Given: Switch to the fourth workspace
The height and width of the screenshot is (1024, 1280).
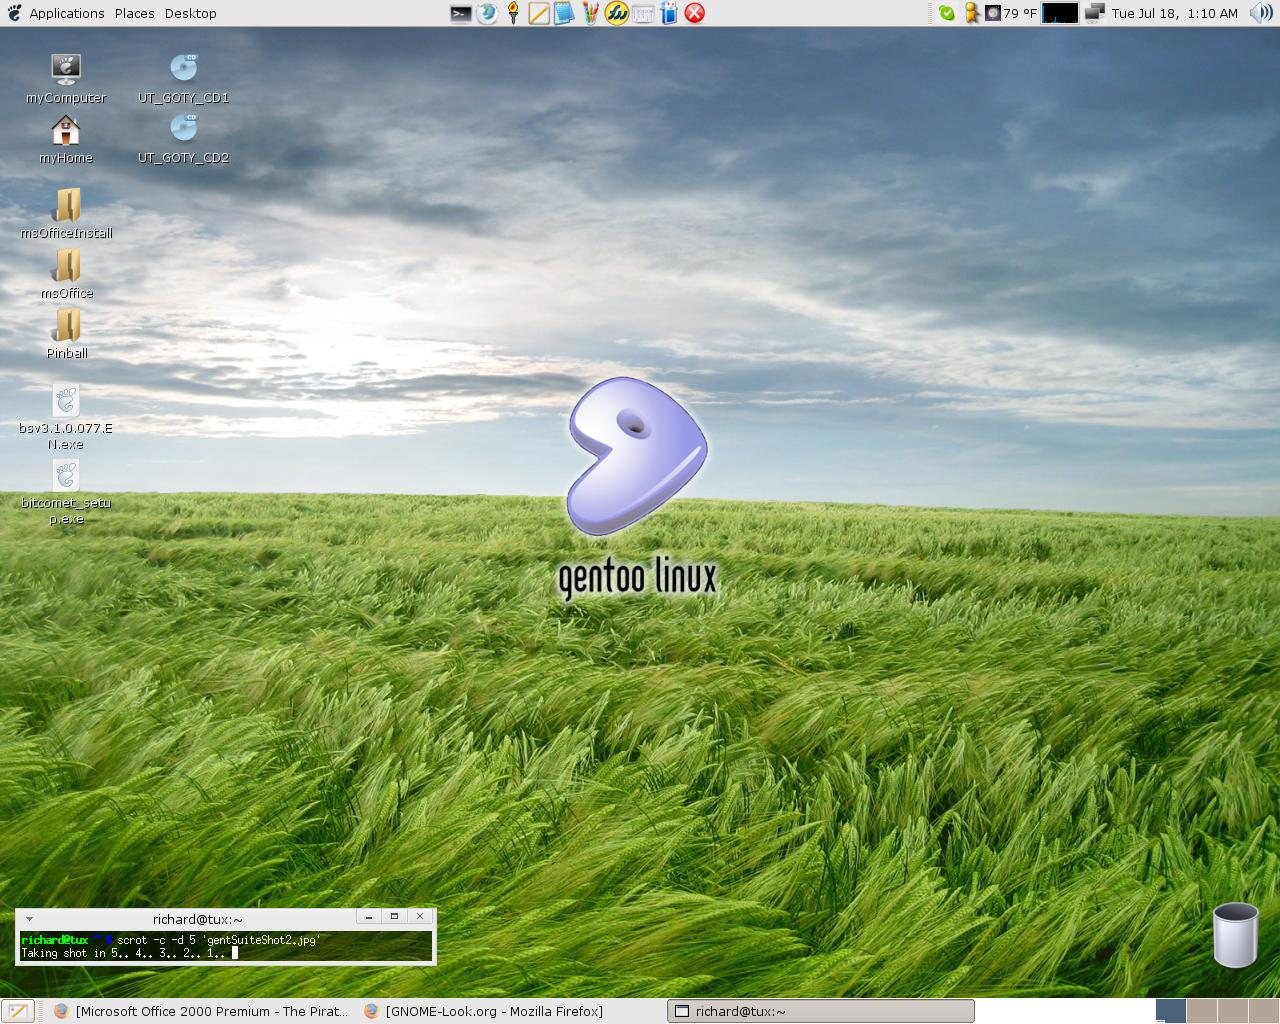Looking at the screenshot, I should click(1263, 1011).
